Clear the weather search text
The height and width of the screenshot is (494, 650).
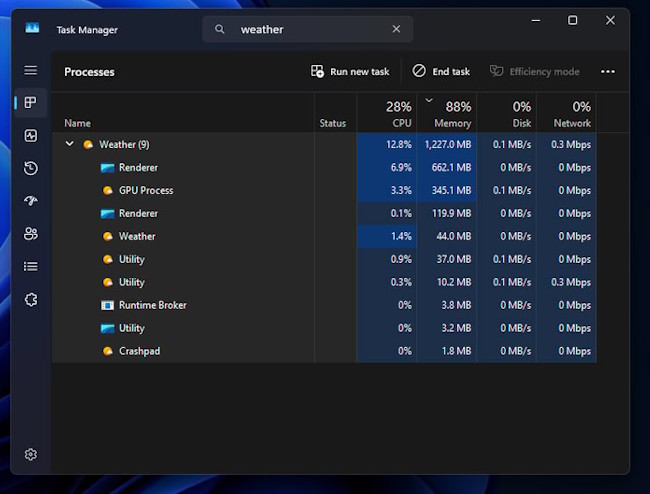(396, 29)
